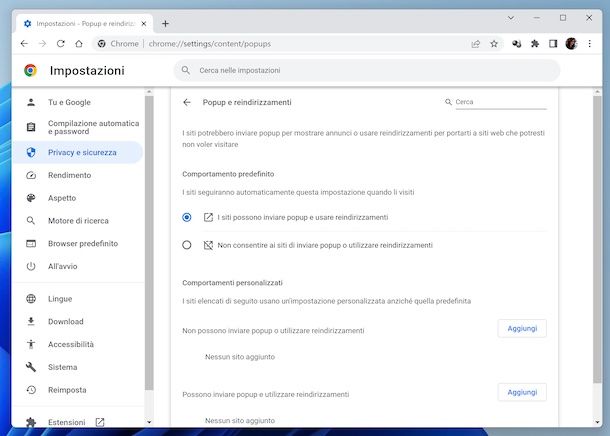
Task: Open the extensions puzzle icon in the toolbar
Action: (x=535, y=44)
